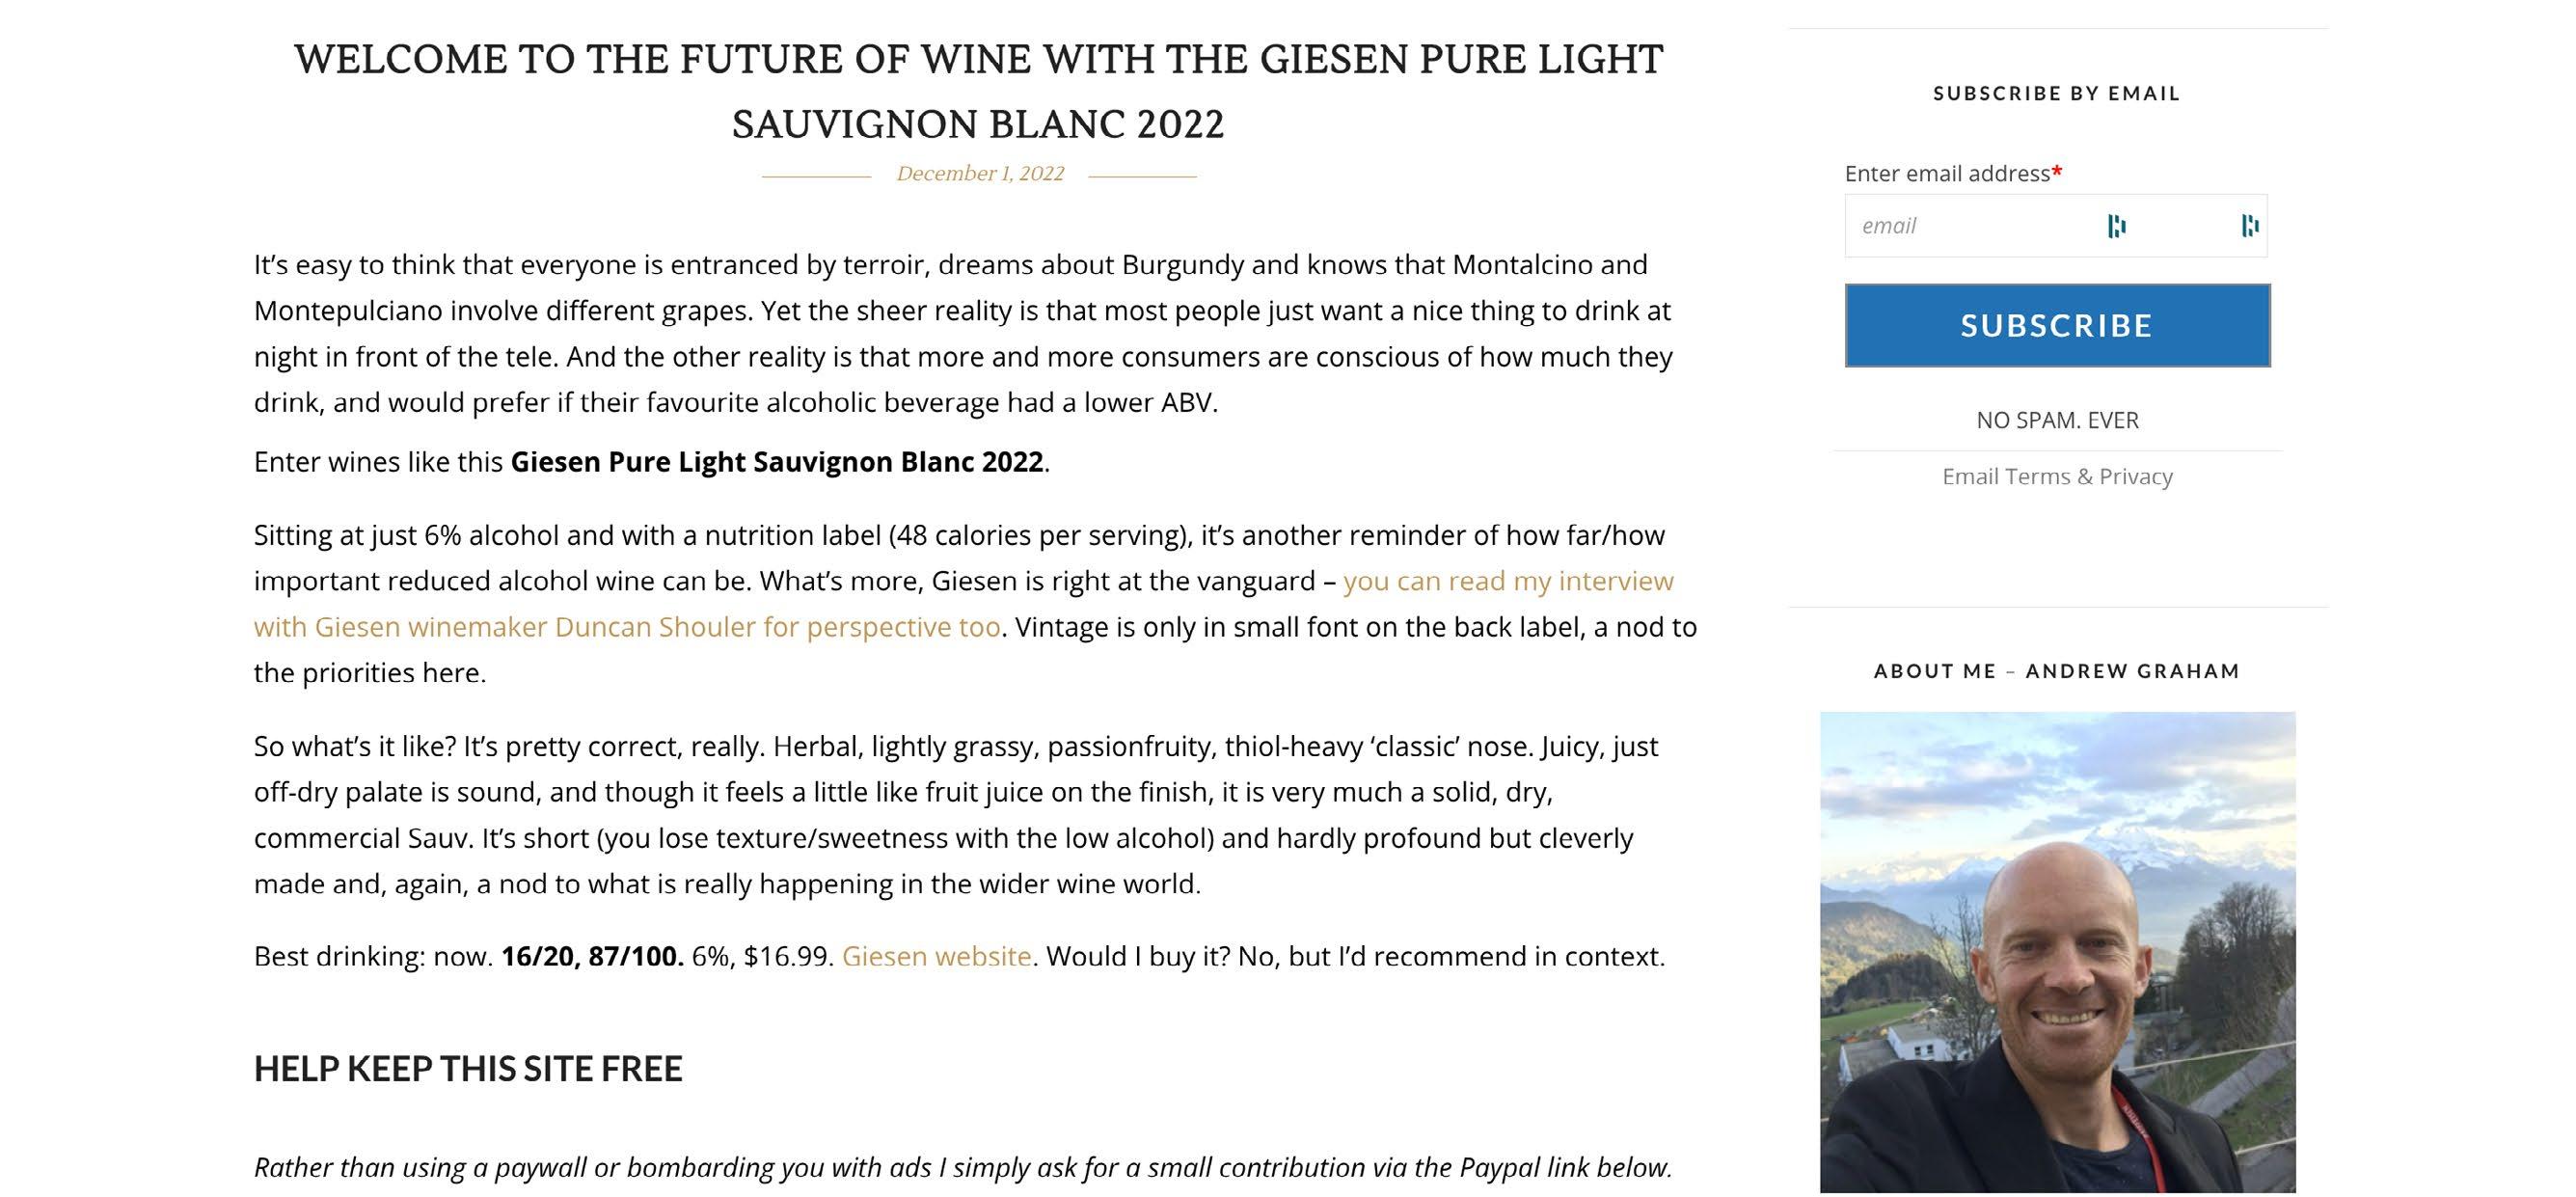Click the italic Paypal contribution paragraph
Image resolution: width=2576 pixels, height=1197 pixels.
tap(963, 1167)
